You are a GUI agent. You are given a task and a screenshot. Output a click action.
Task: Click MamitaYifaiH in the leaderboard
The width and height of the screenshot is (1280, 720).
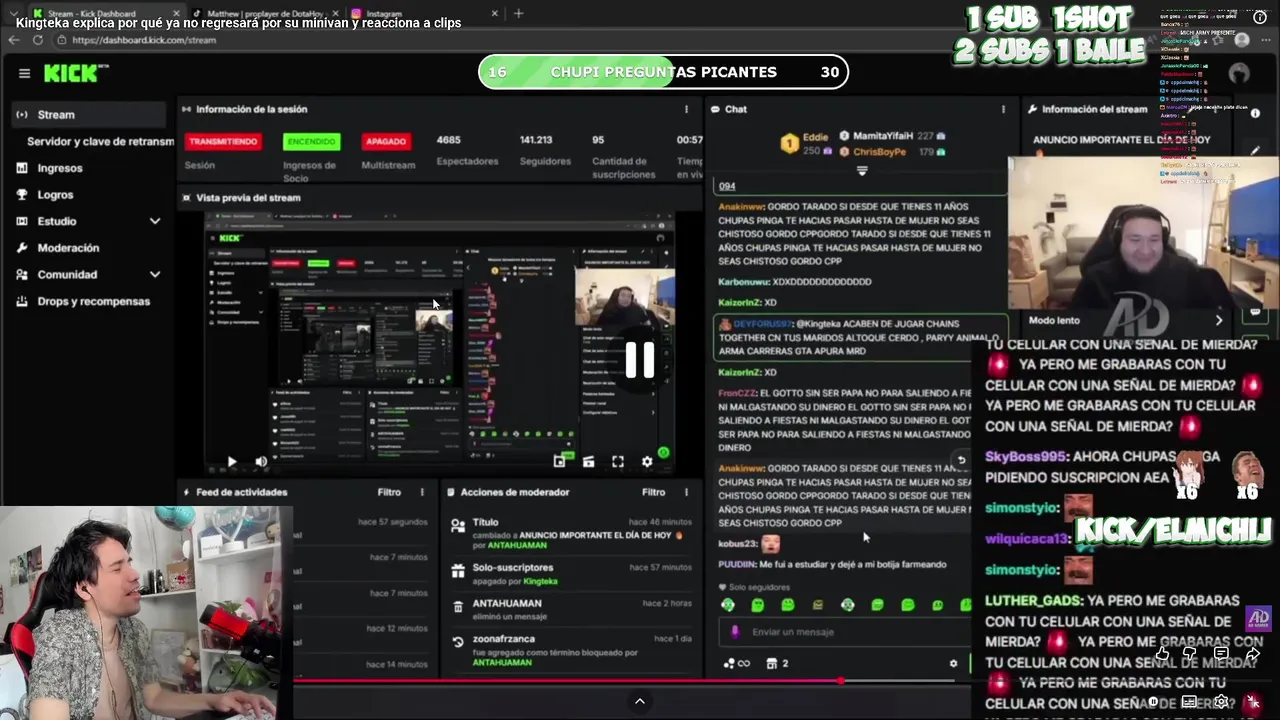pos(882,136)
